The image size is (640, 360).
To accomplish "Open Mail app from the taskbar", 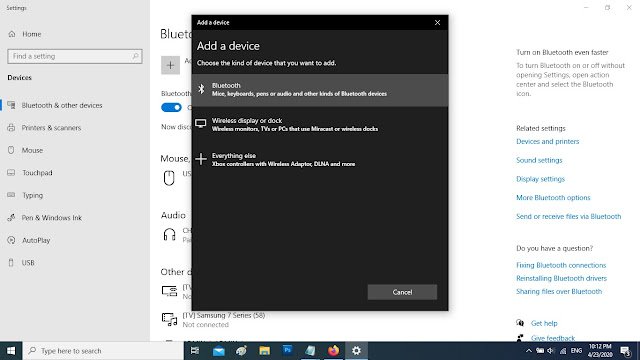I will 219,351.
